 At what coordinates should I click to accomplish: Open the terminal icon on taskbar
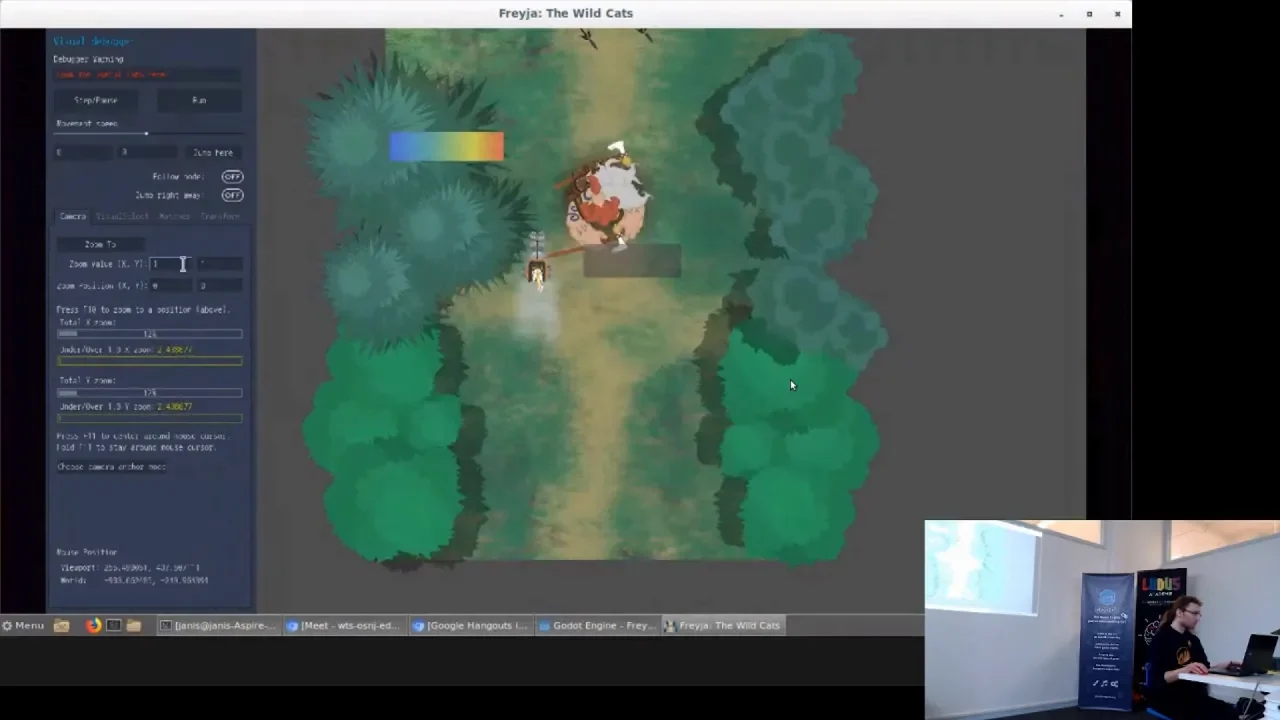(114, 625)
